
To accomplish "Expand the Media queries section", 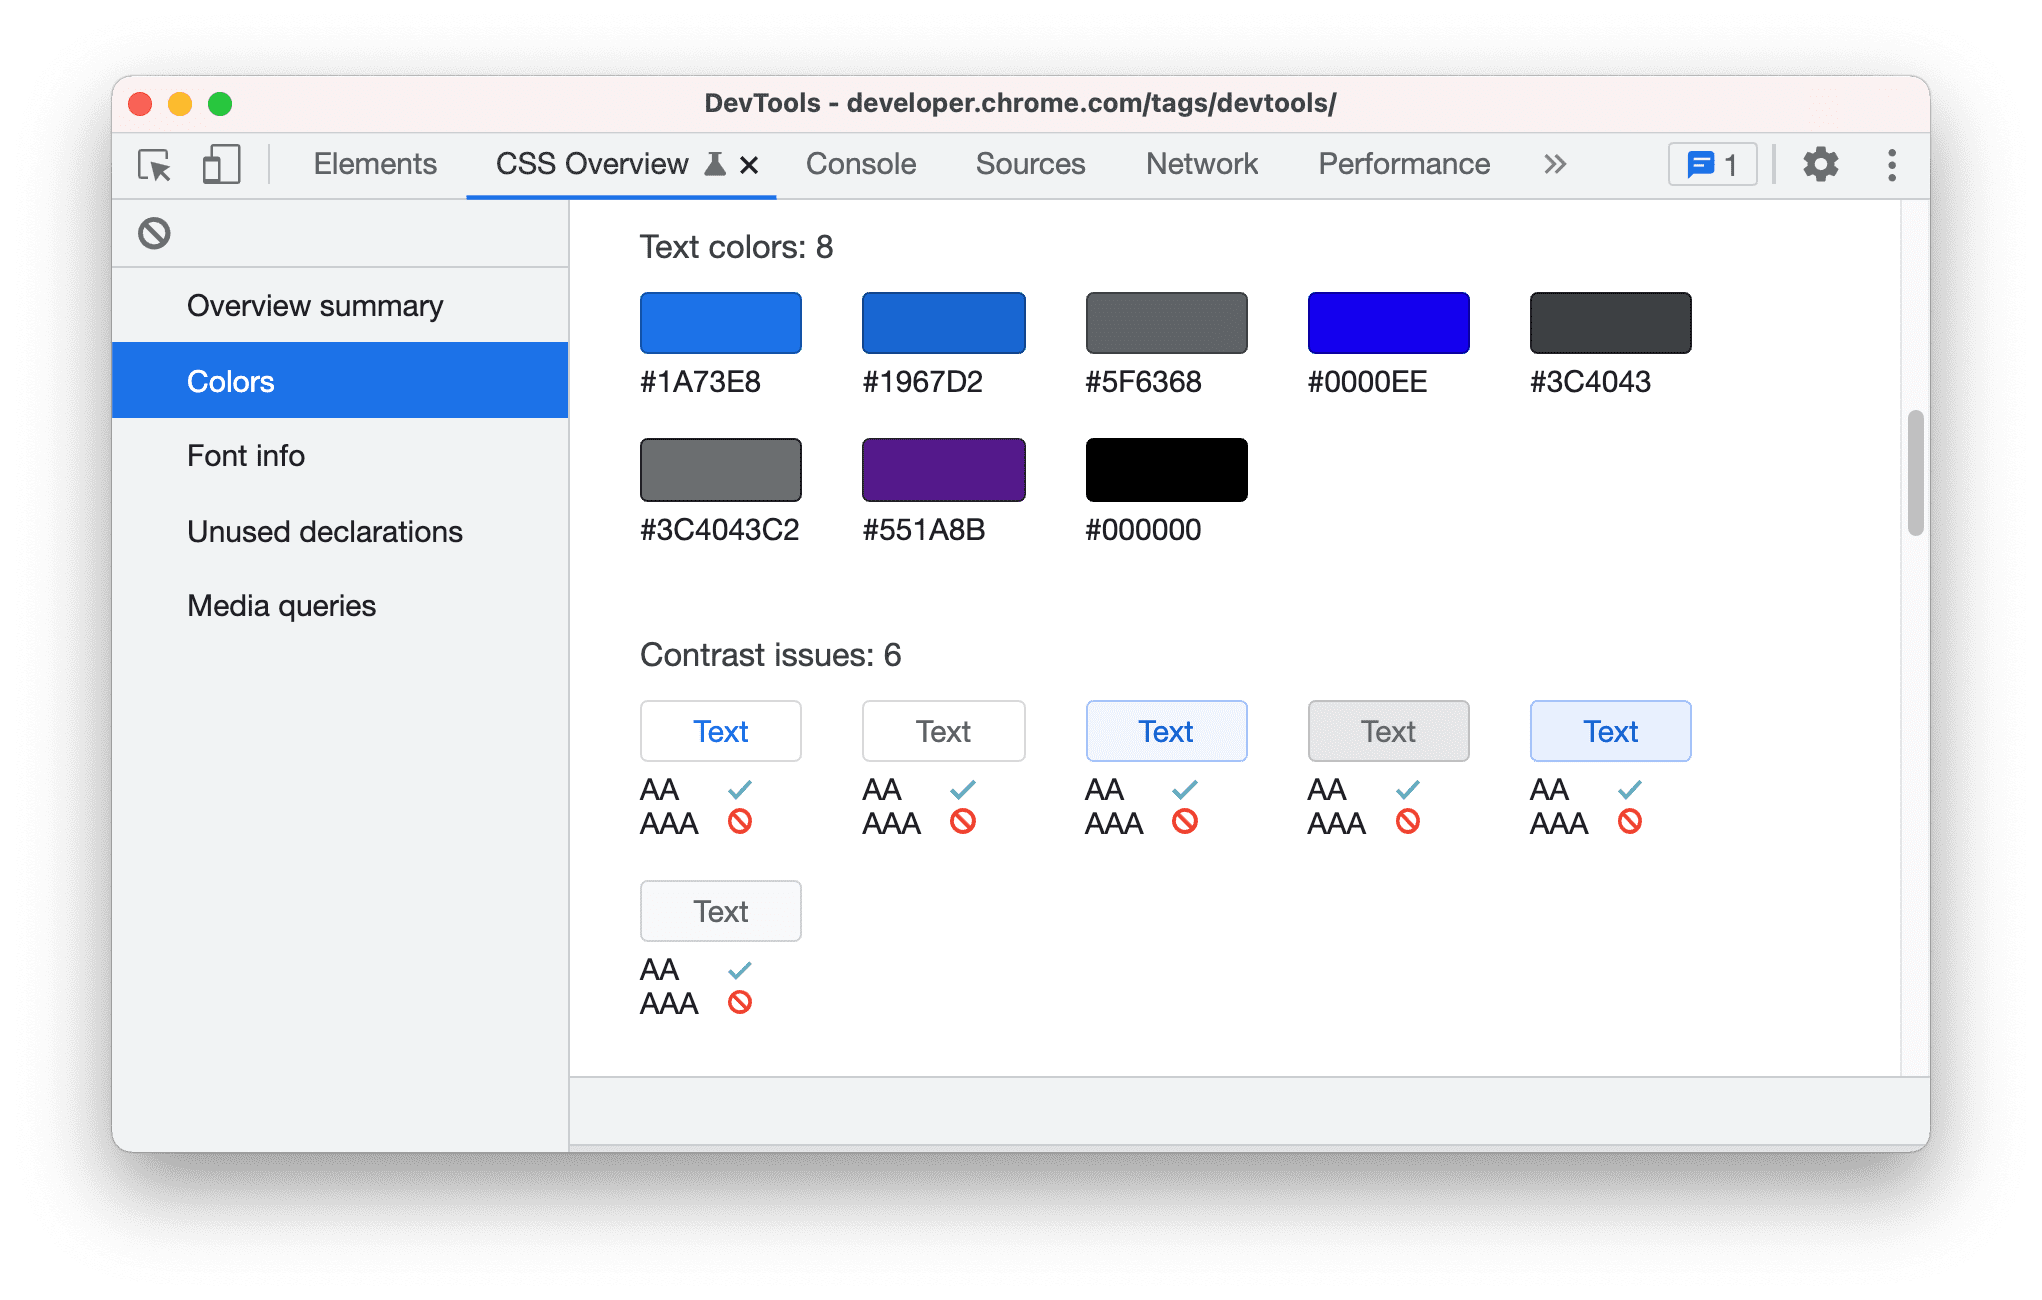I will (280, 603).
